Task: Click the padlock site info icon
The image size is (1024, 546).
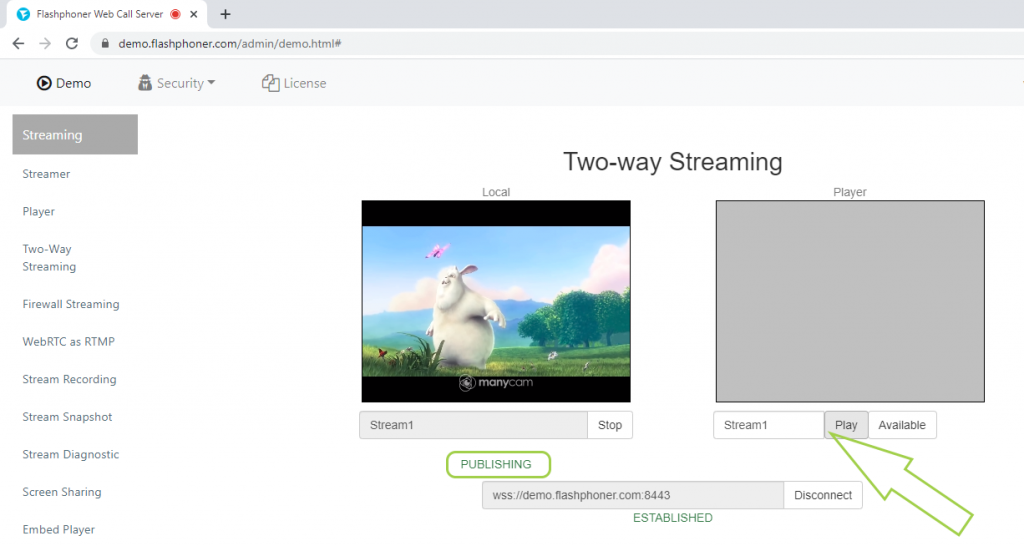Action: [x=104, y=44]
